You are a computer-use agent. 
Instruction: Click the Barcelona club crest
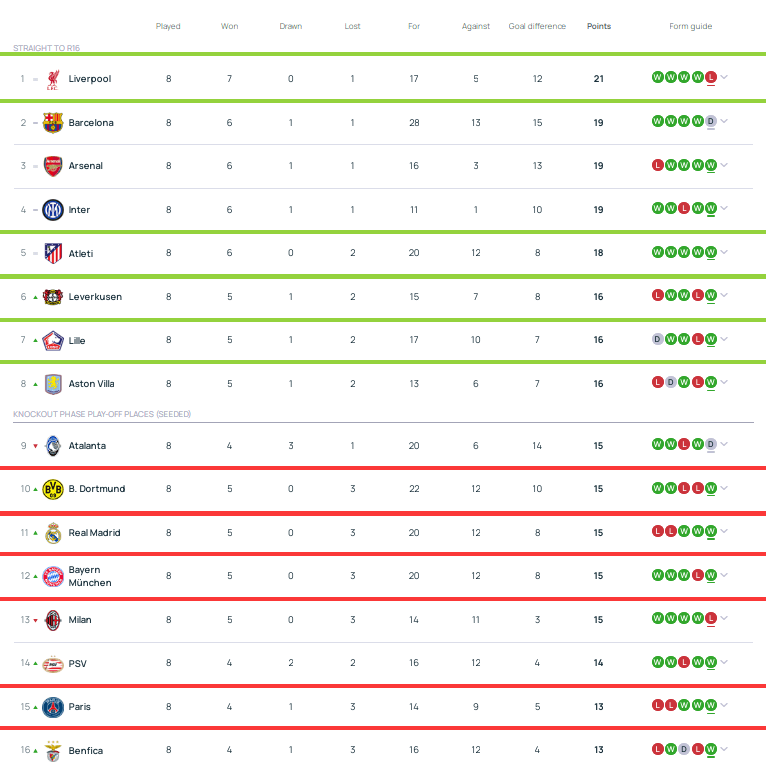click(53, 123)
